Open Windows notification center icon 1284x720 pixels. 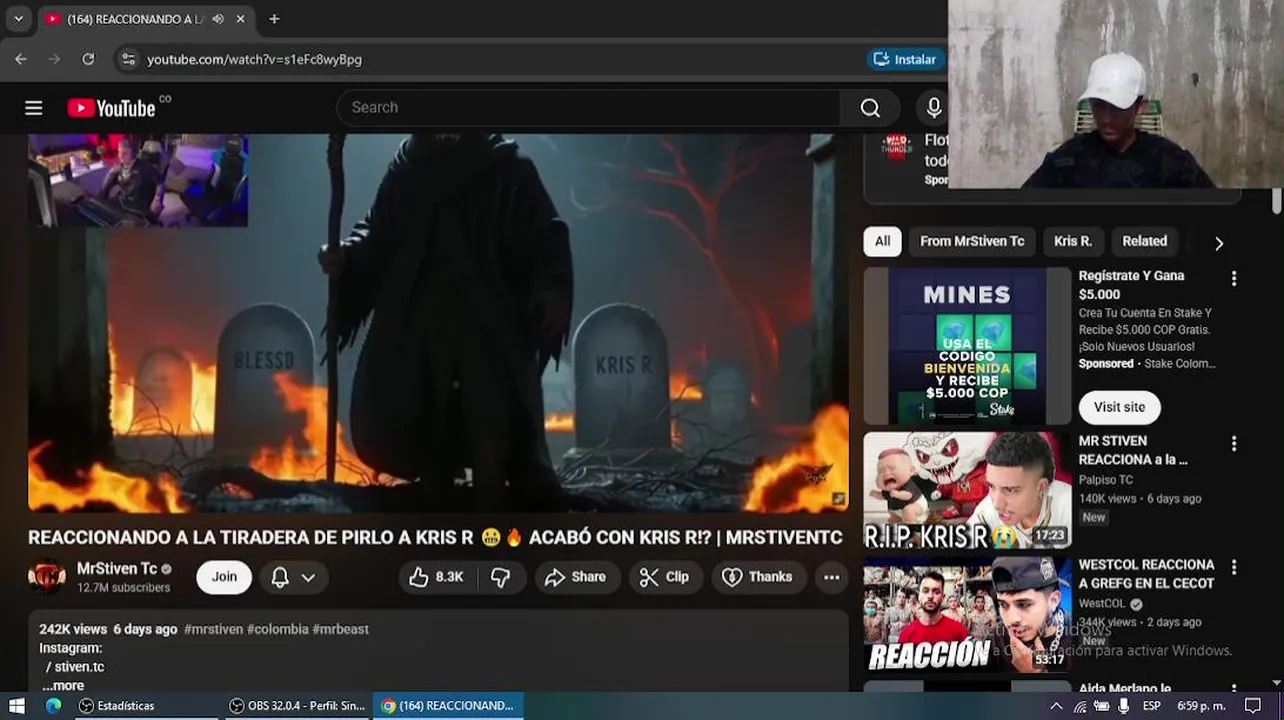coord(1253,706)
